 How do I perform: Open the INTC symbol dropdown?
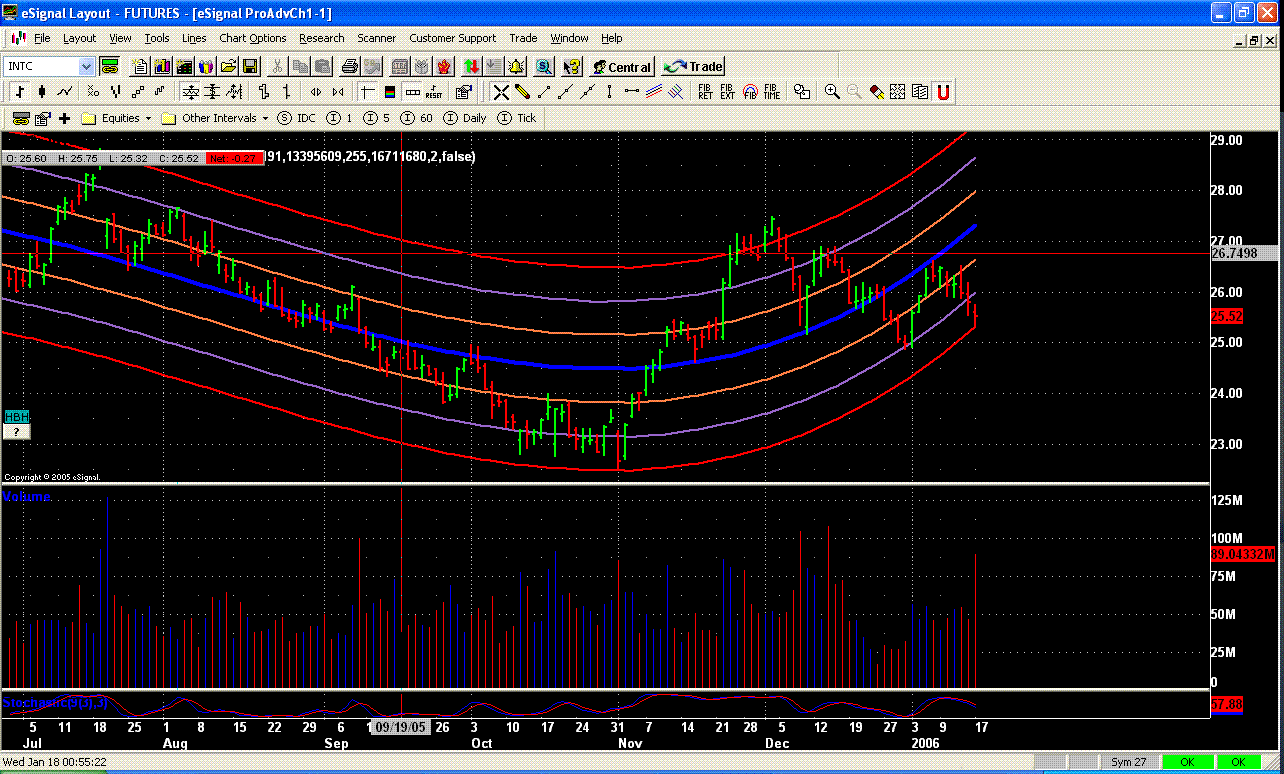pyautogui.click(x=88, y=66)
